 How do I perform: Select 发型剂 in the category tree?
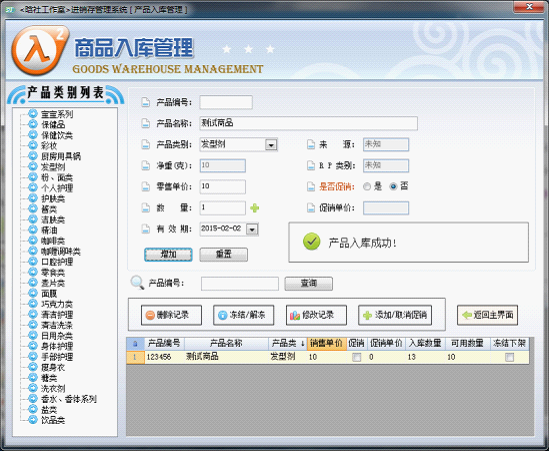(x=53, y=167)
